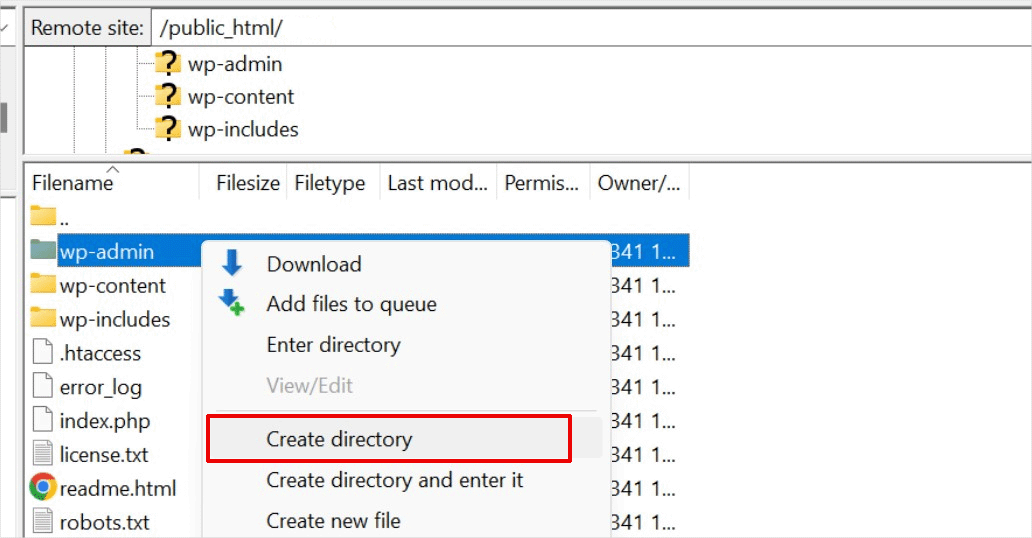Click the Remote site path input field
The height and width of the screenshot is (538, 1032).
pos(590,28)
